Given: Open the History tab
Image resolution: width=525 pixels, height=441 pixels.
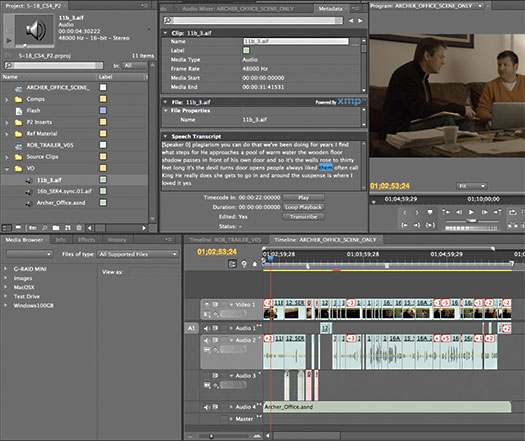Looking at the screenshot, I should pos(117,240).
